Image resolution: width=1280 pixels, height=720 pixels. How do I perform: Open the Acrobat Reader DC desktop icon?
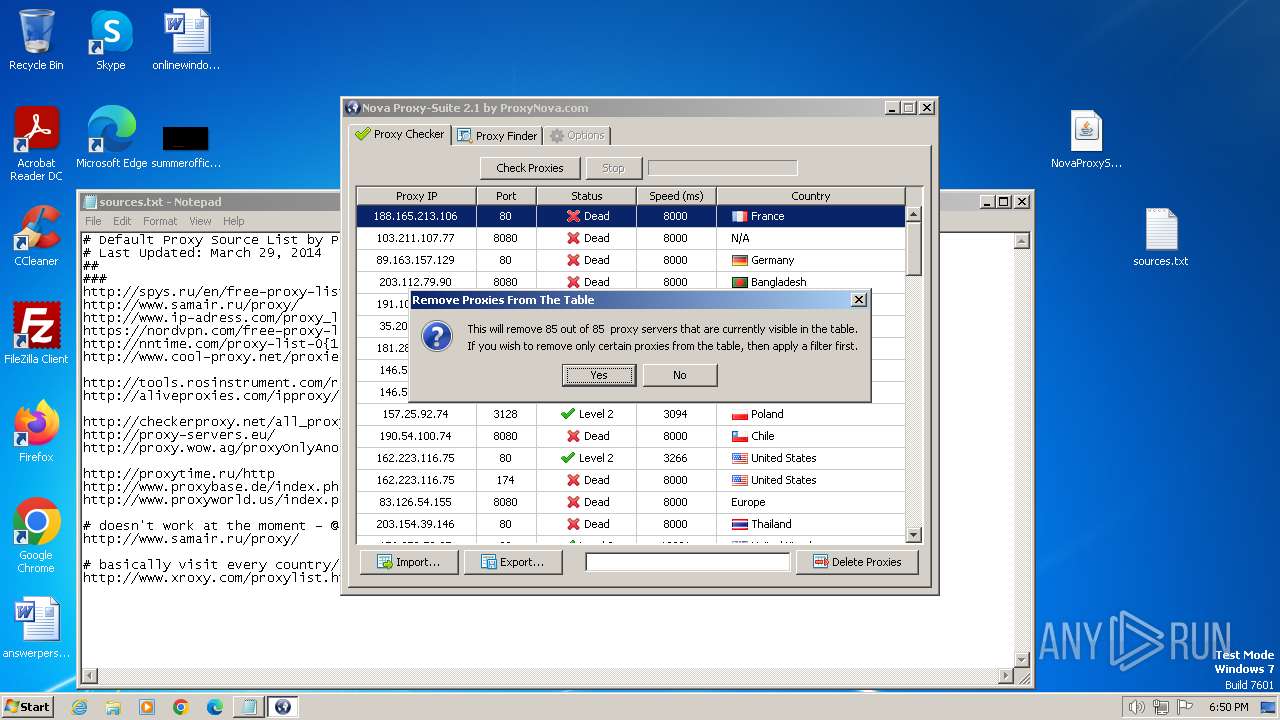tap(36, 144)
